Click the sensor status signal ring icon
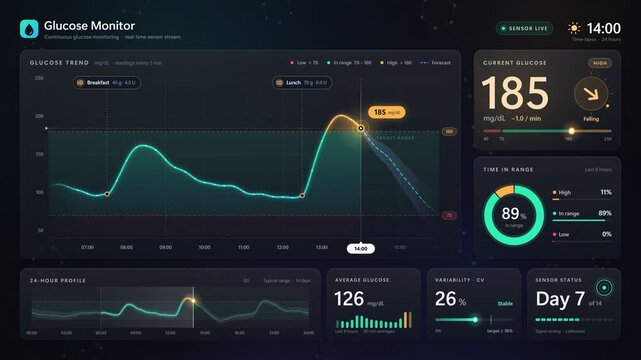The height and width of the screenshot is (360, 641). [x=604, y=288]
